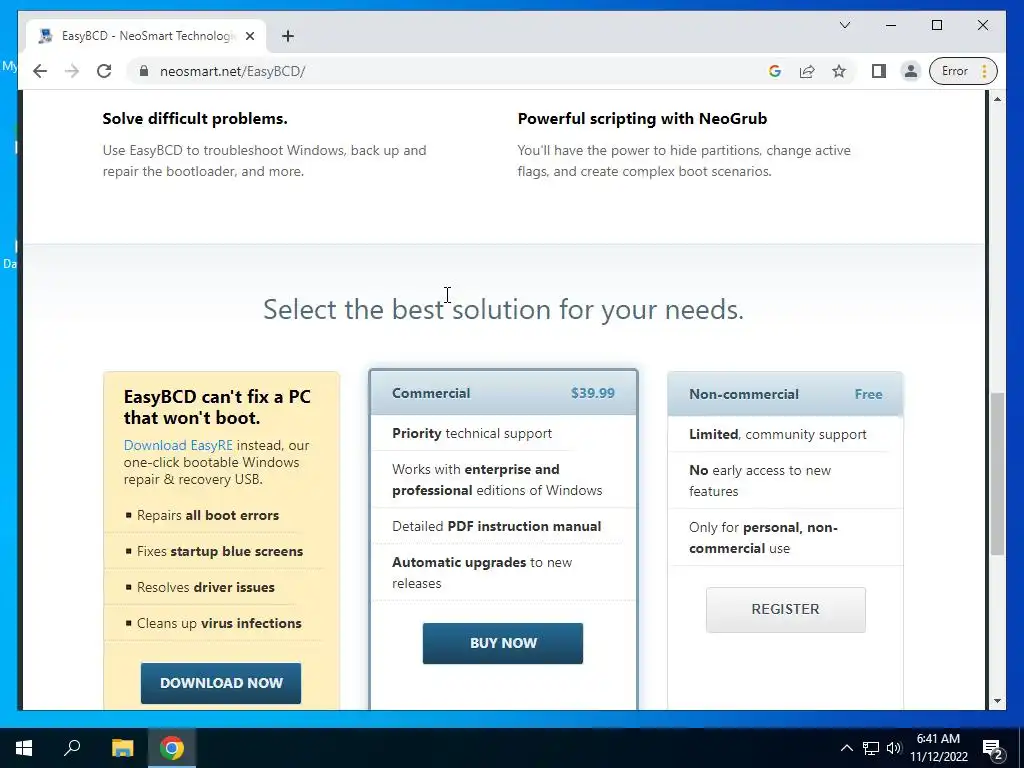This screenshot has width=1024, height=768.
Task: Open network status tray icon
Action: (871, 748)
